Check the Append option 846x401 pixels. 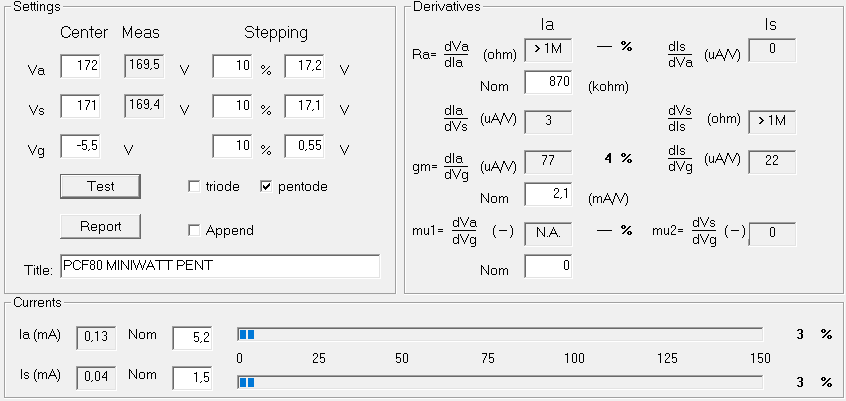click(x=194, y=230)
